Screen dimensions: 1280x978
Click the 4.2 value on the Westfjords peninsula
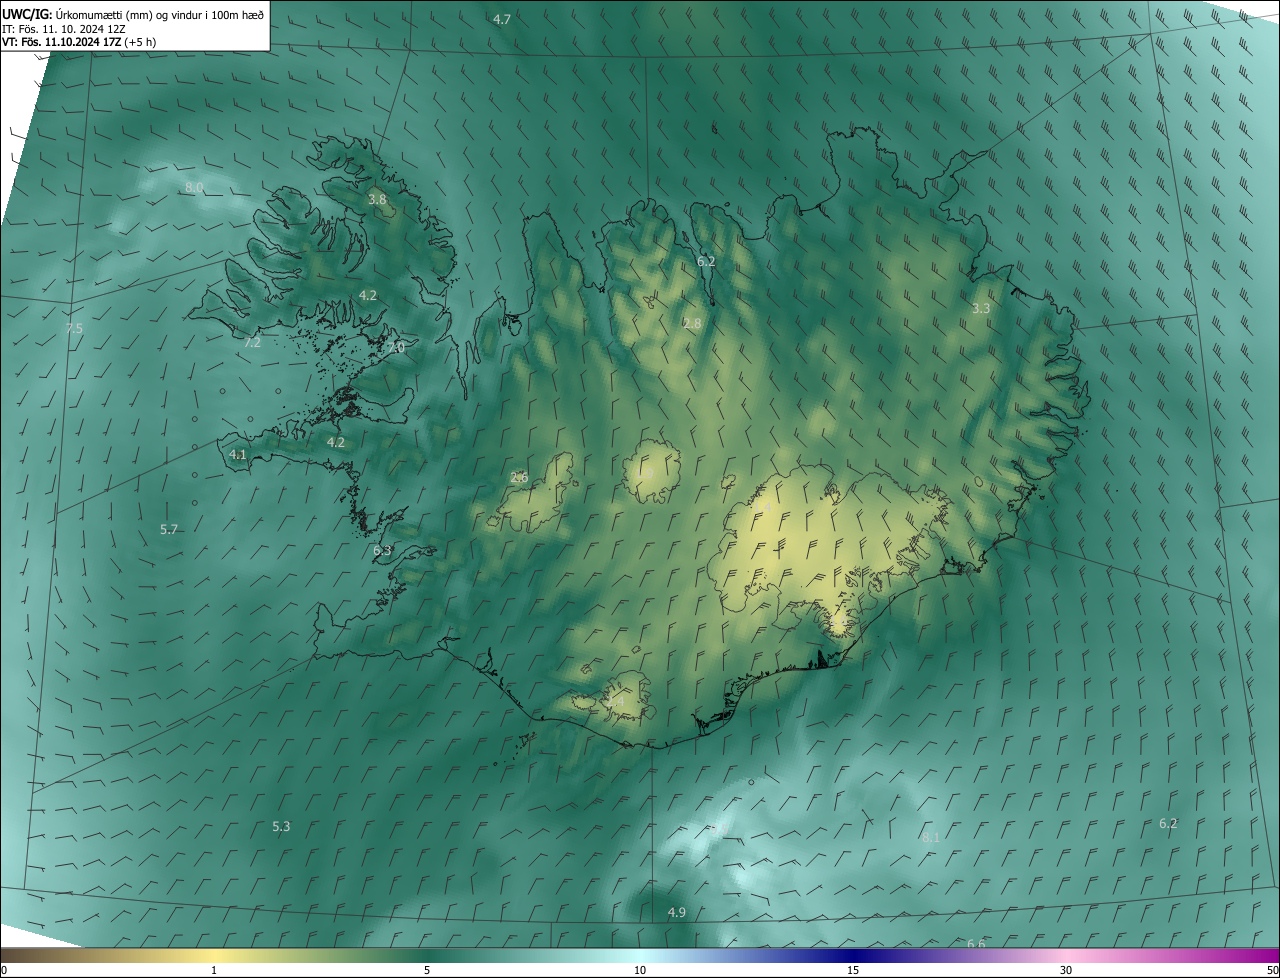tap(368, 295)
